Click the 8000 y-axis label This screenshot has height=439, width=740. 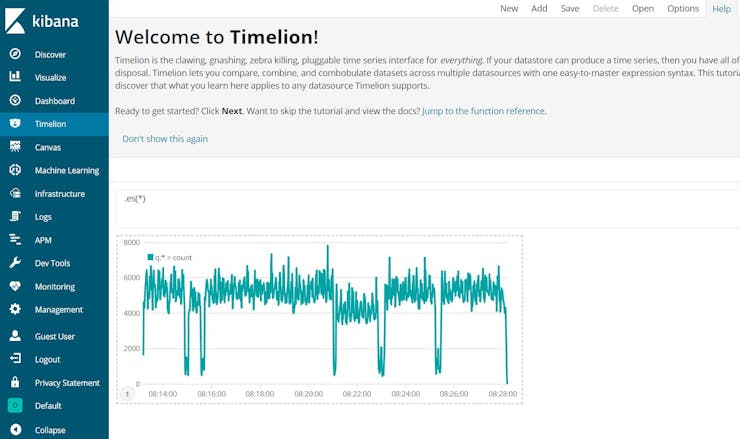[x=132, y=243]
